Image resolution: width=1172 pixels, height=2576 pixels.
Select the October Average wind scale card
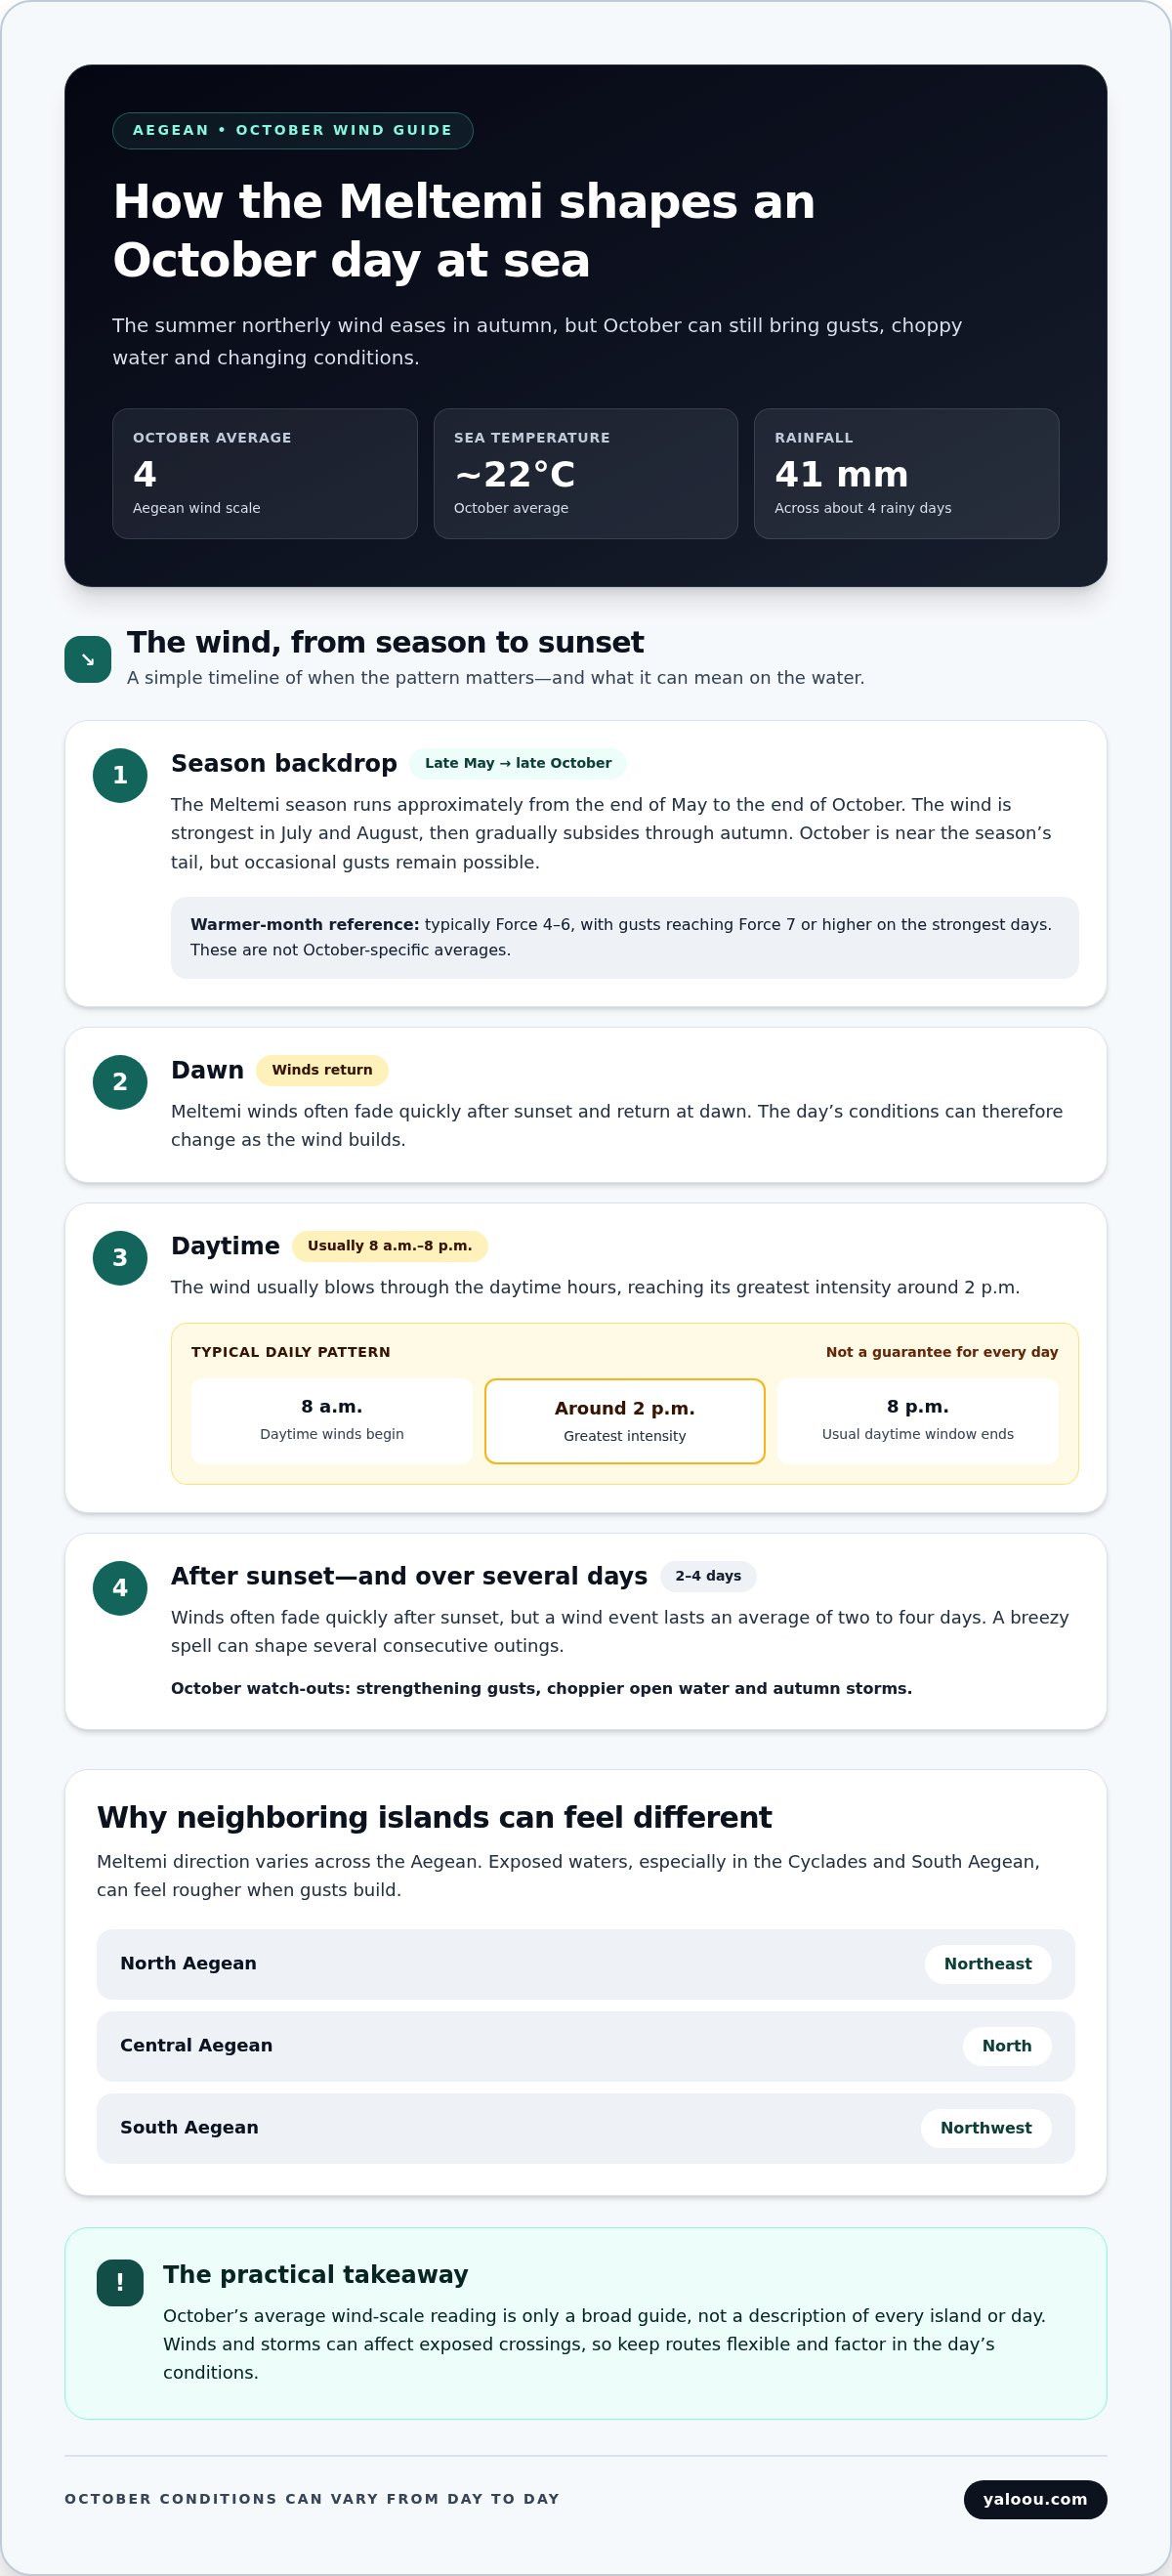click(x=265, y=473)
